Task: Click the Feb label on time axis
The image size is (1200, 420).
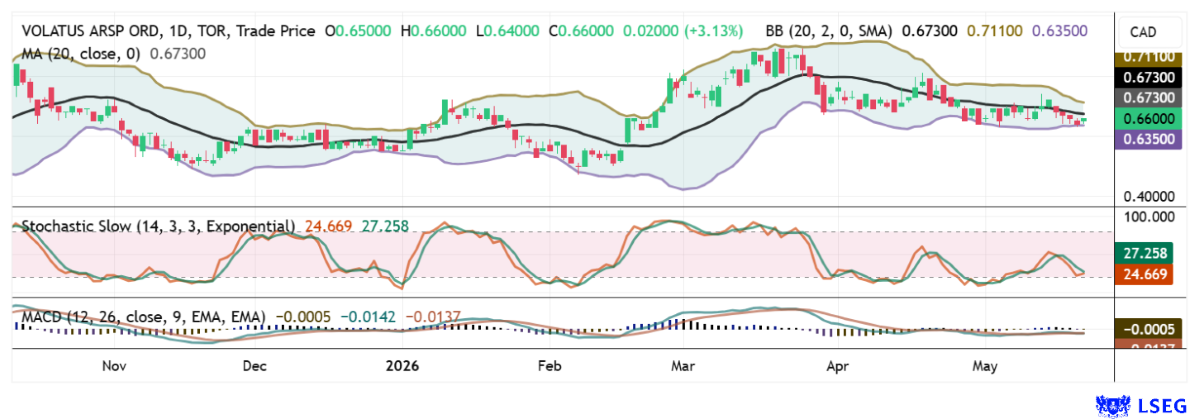Action: point(550,367)
